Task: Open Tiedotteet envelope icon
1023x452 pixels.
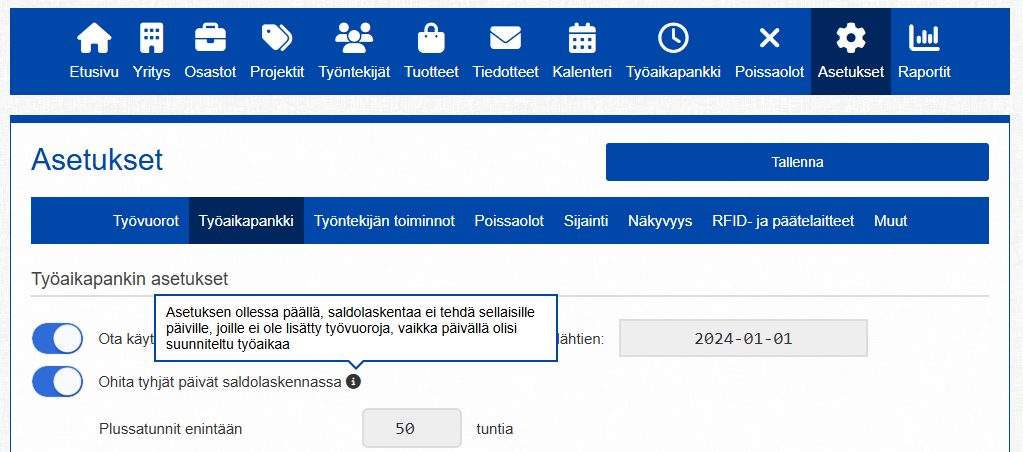Action: click(506, 38)
